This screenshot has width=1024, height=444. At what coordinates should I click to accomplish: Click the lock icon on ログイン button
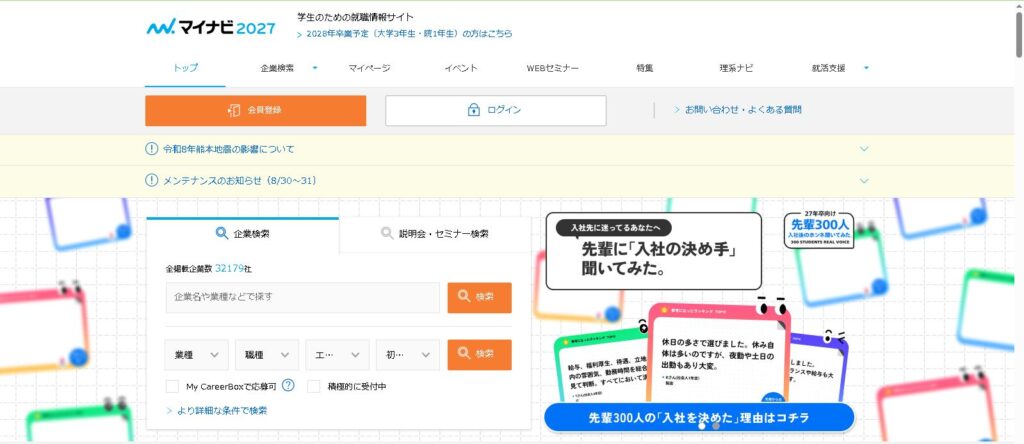tap(473, 110)
